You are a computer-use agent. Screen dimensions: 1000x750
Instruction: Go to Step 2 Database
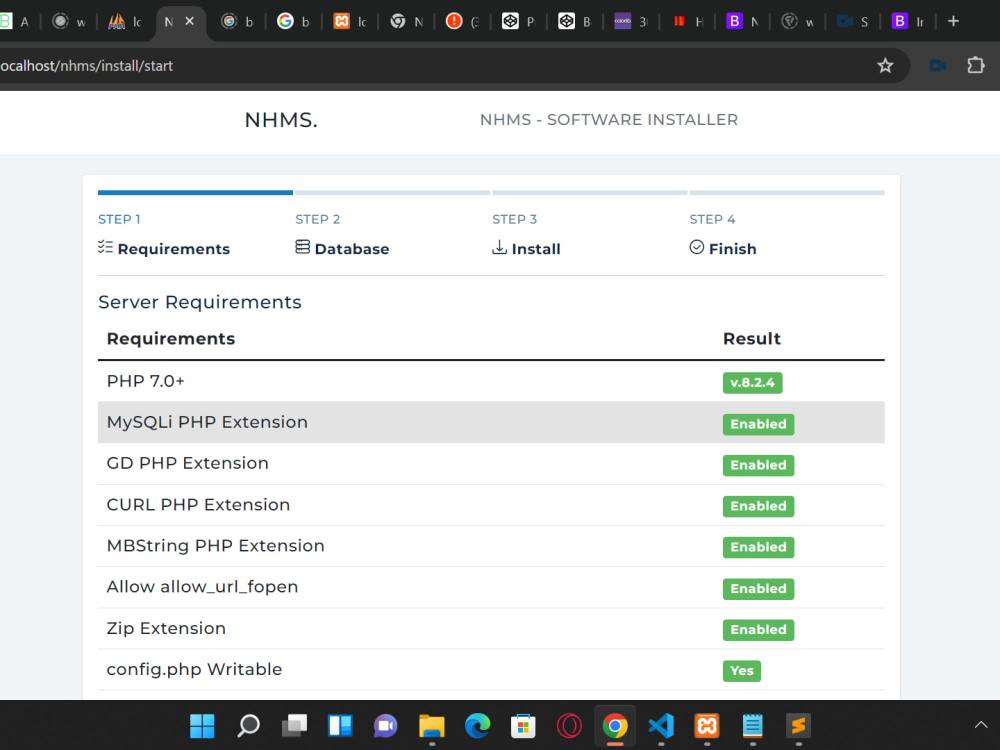click(x=342, y=235)
